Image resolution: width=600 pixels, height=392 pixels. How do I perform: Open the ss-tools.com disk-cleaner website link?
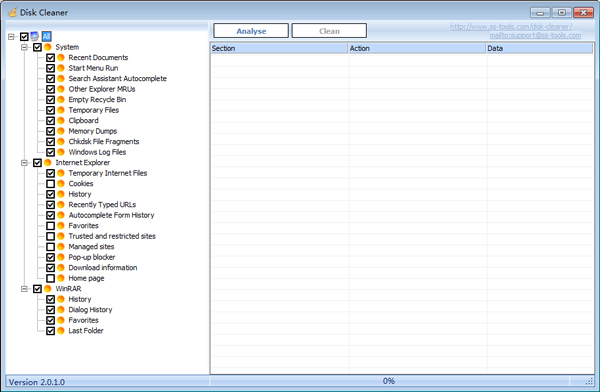[511, 26]
